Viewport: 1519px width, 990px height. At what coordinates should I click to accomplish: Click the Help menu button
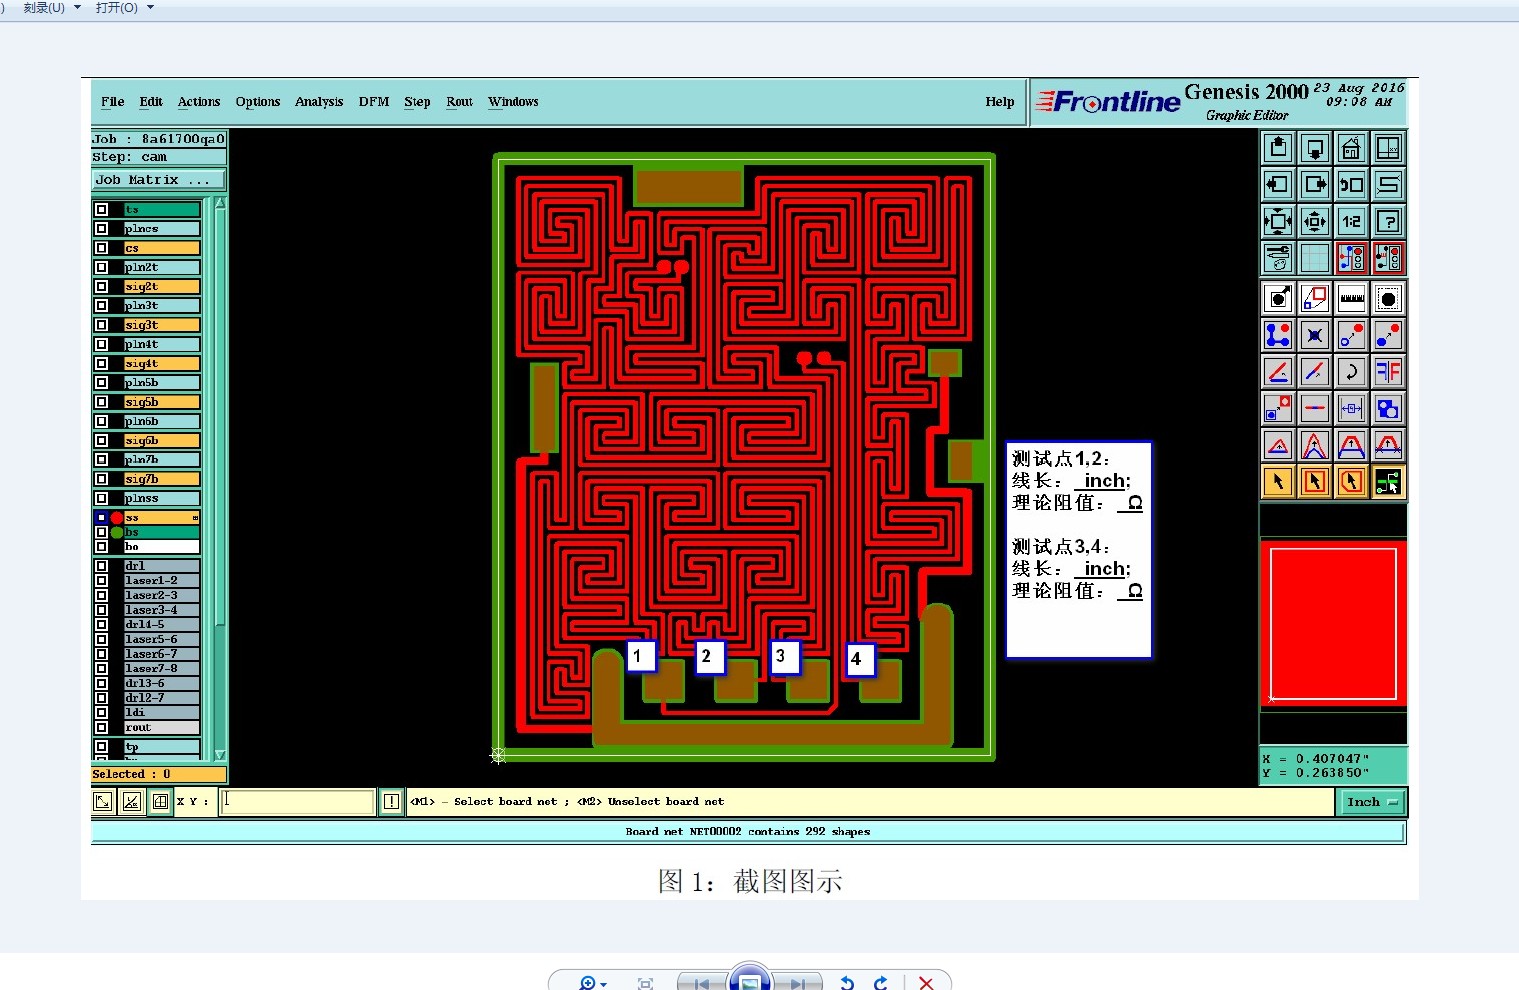coord(999,102)
